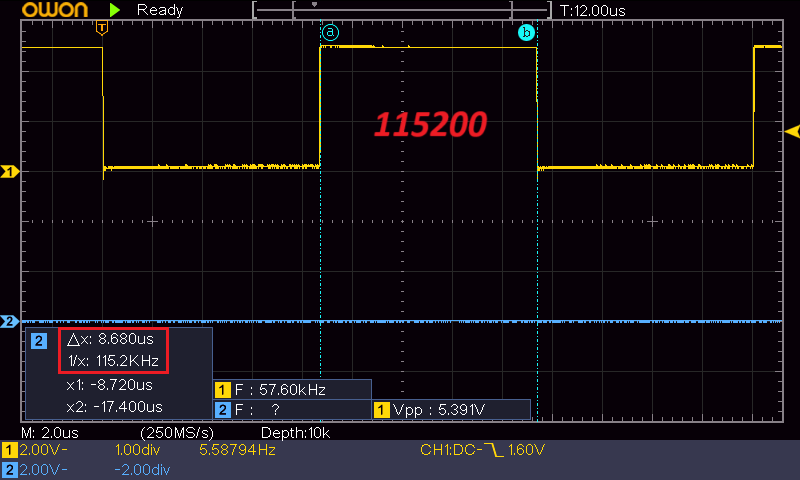Click the channel 1 badge beside F : 57.60kHz
The width and height of the screenshot is (800, 480).
(222, 390)
